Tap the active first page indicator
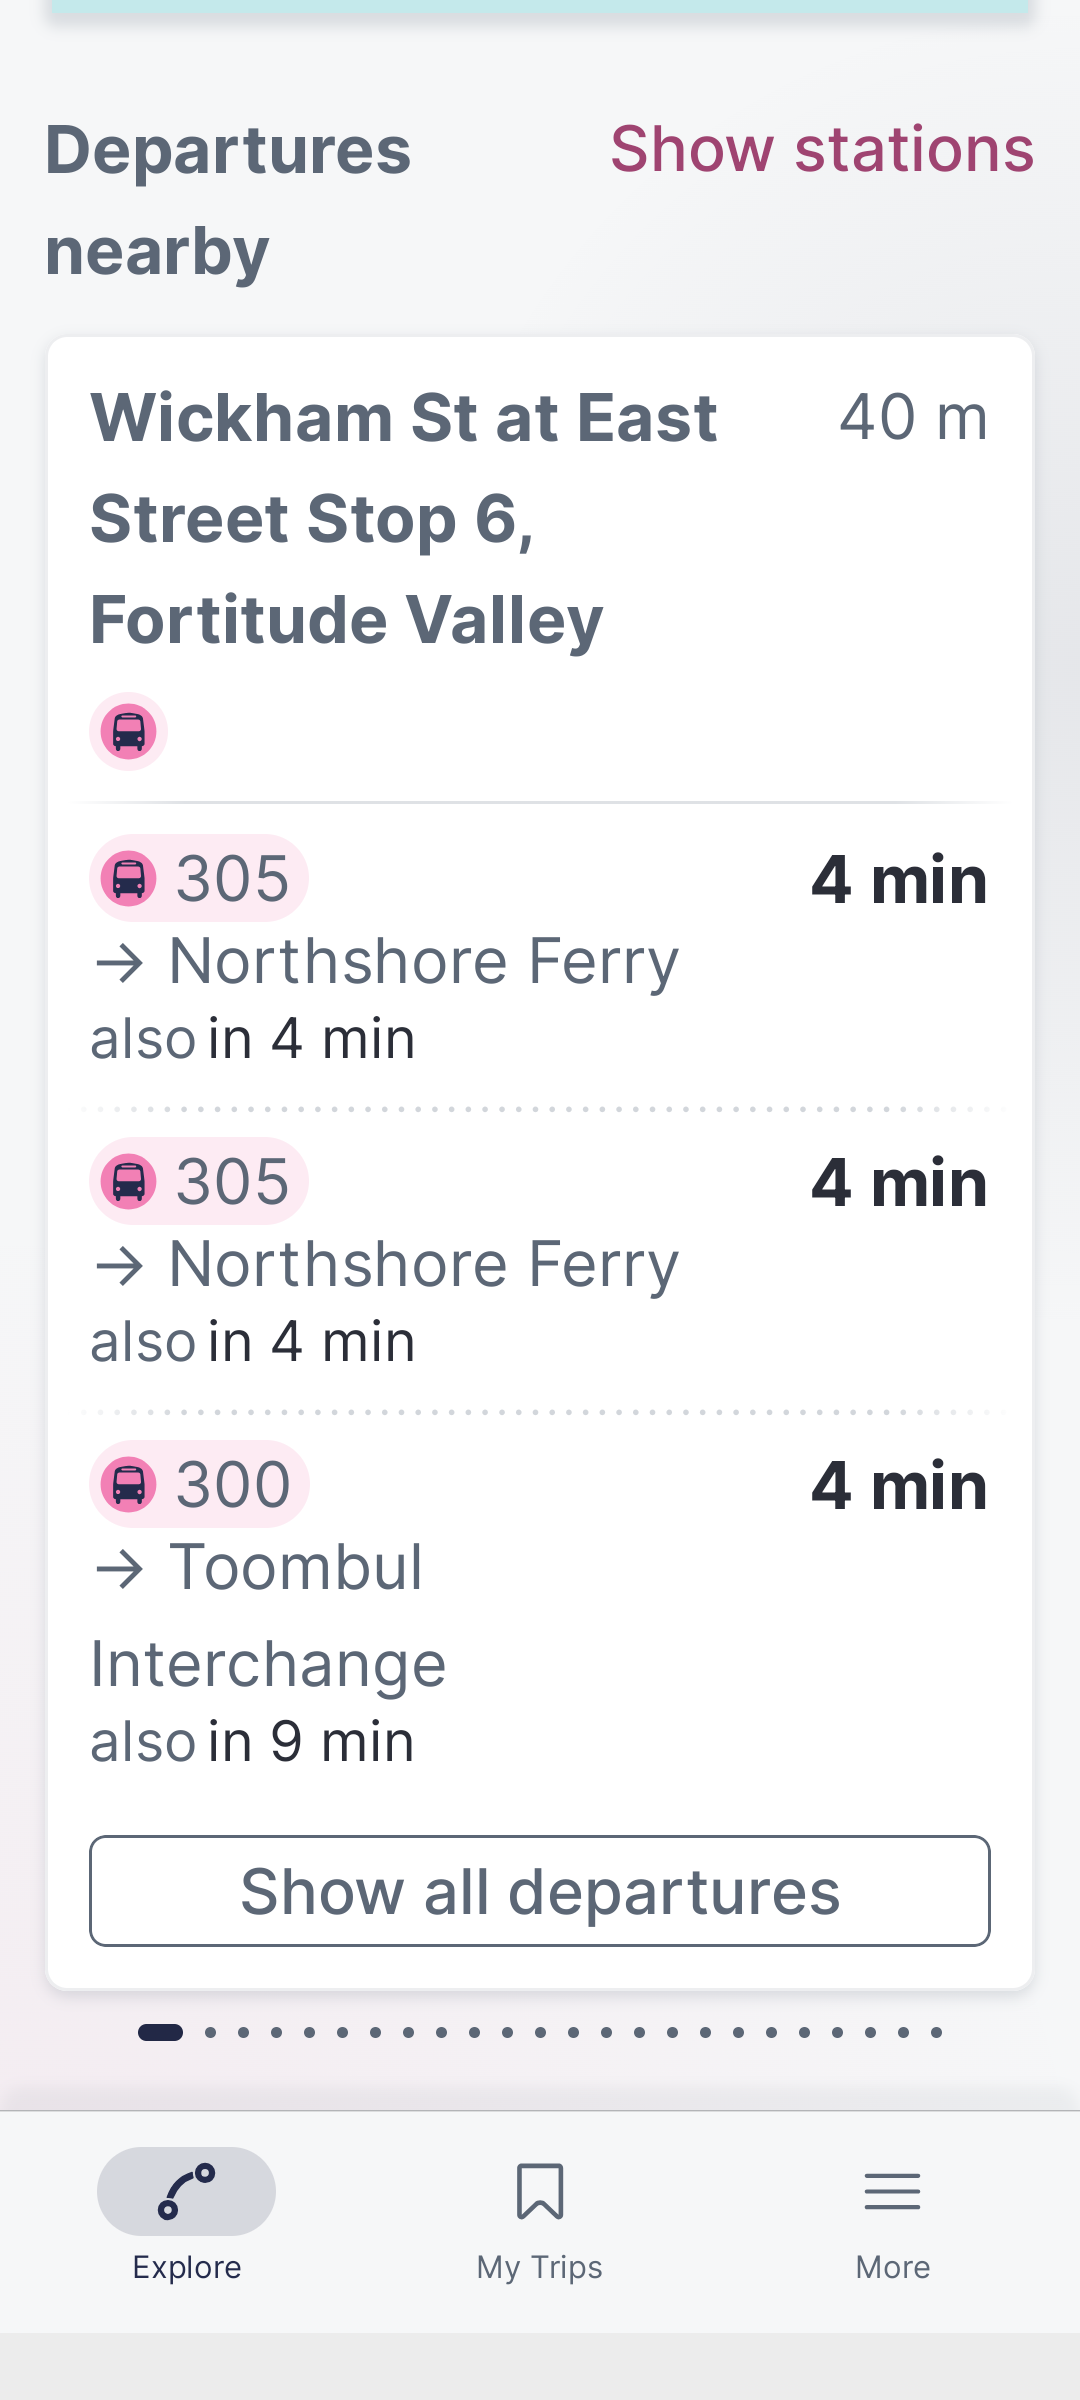 [x=160, y=2032]
